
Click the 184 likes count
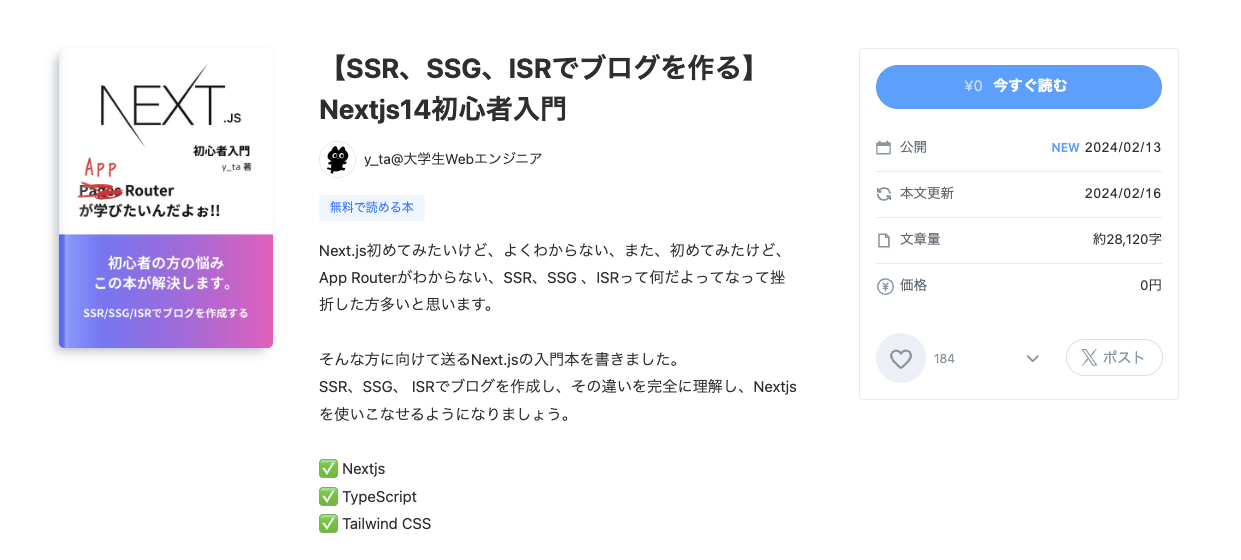(x=944, y=359)
